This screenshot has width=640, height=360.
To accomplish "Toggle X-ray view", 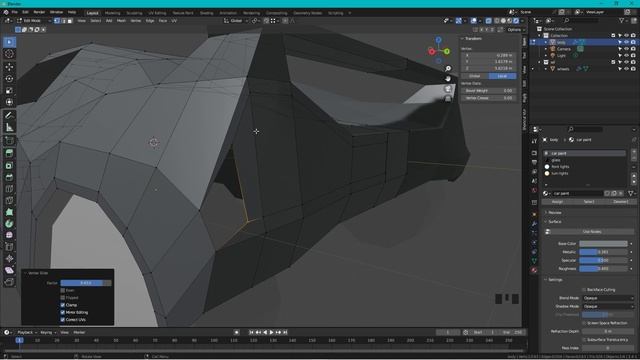I will coord(489,20).
